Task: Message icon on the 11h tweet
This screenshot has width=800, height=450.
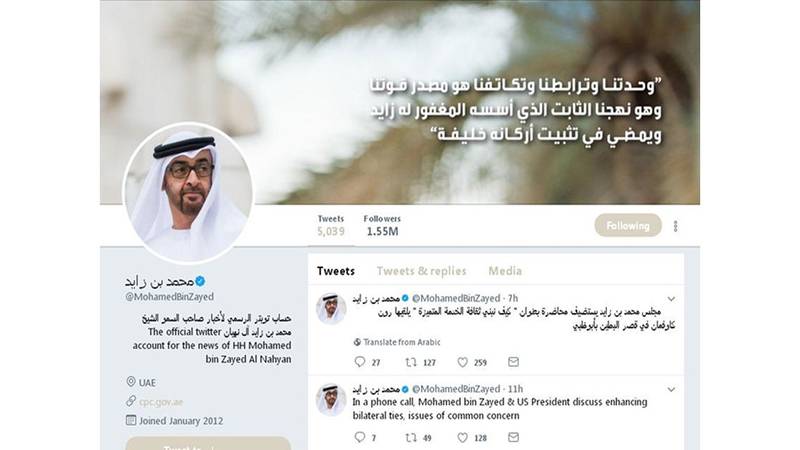Action: click(x=513, y=437)
